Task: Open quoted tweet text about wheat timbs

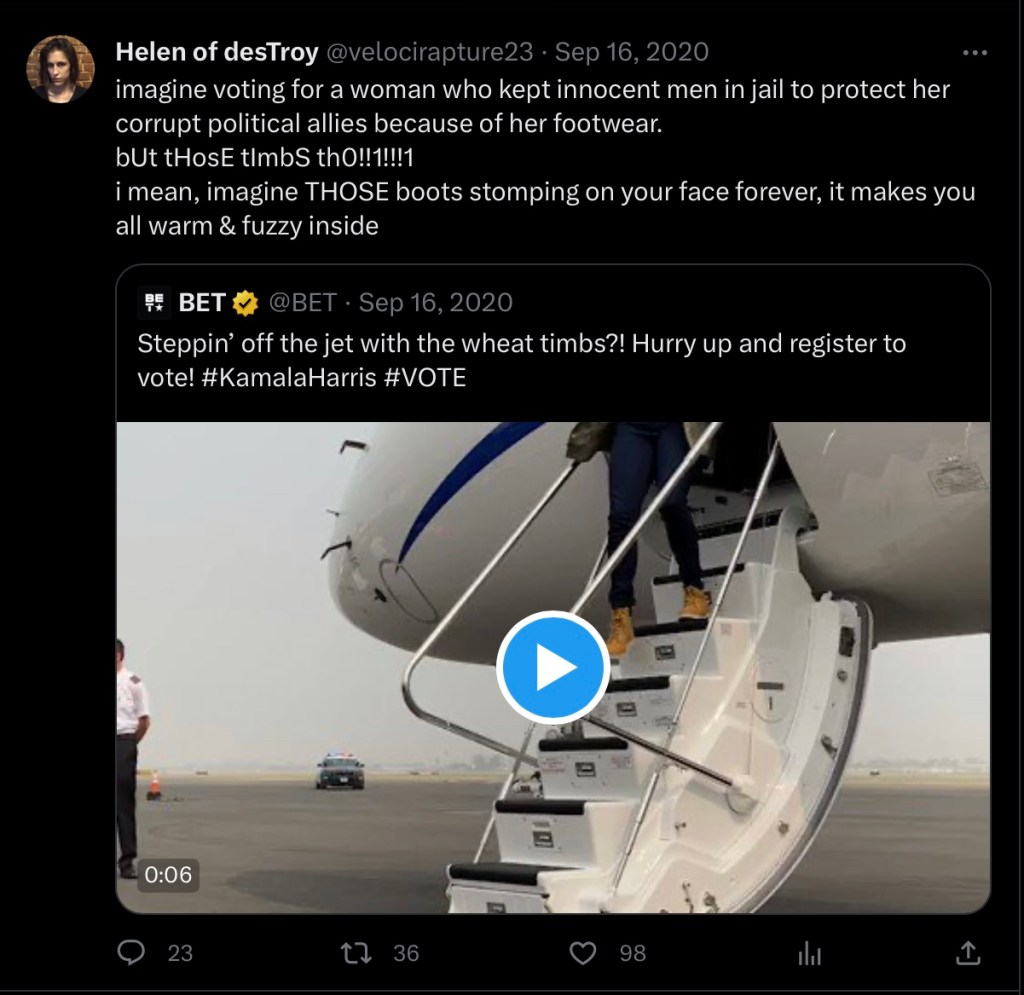Action: (x=521, y=344)
